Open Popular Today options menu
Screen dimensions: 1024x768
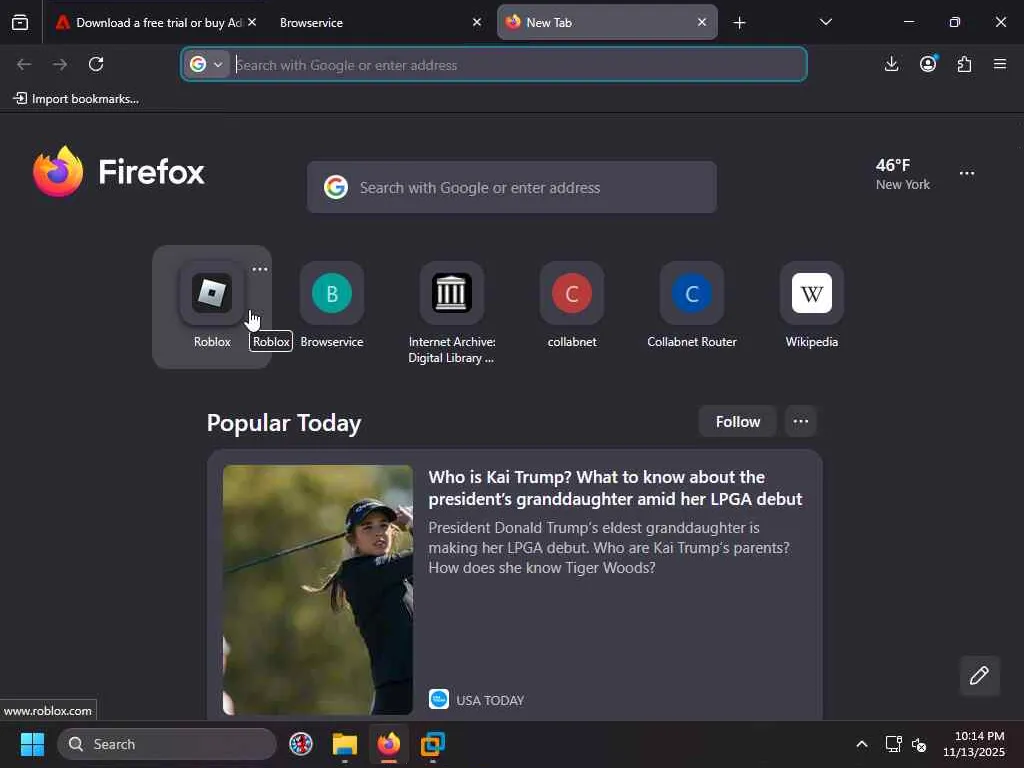801,421
